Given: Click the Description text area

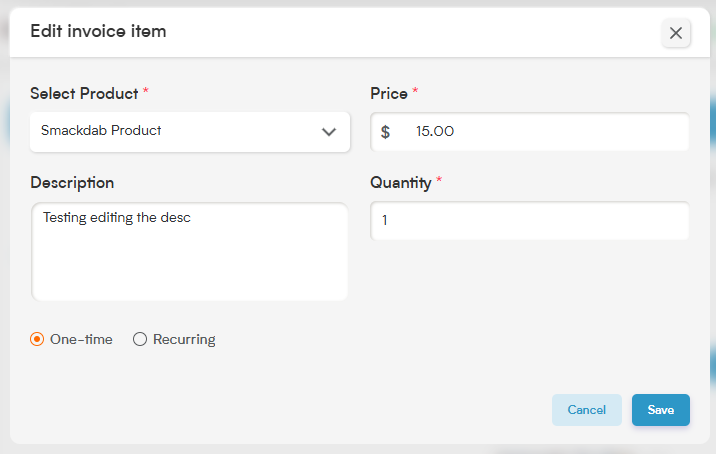Looking at the screenshot, I should coord(190,252).
